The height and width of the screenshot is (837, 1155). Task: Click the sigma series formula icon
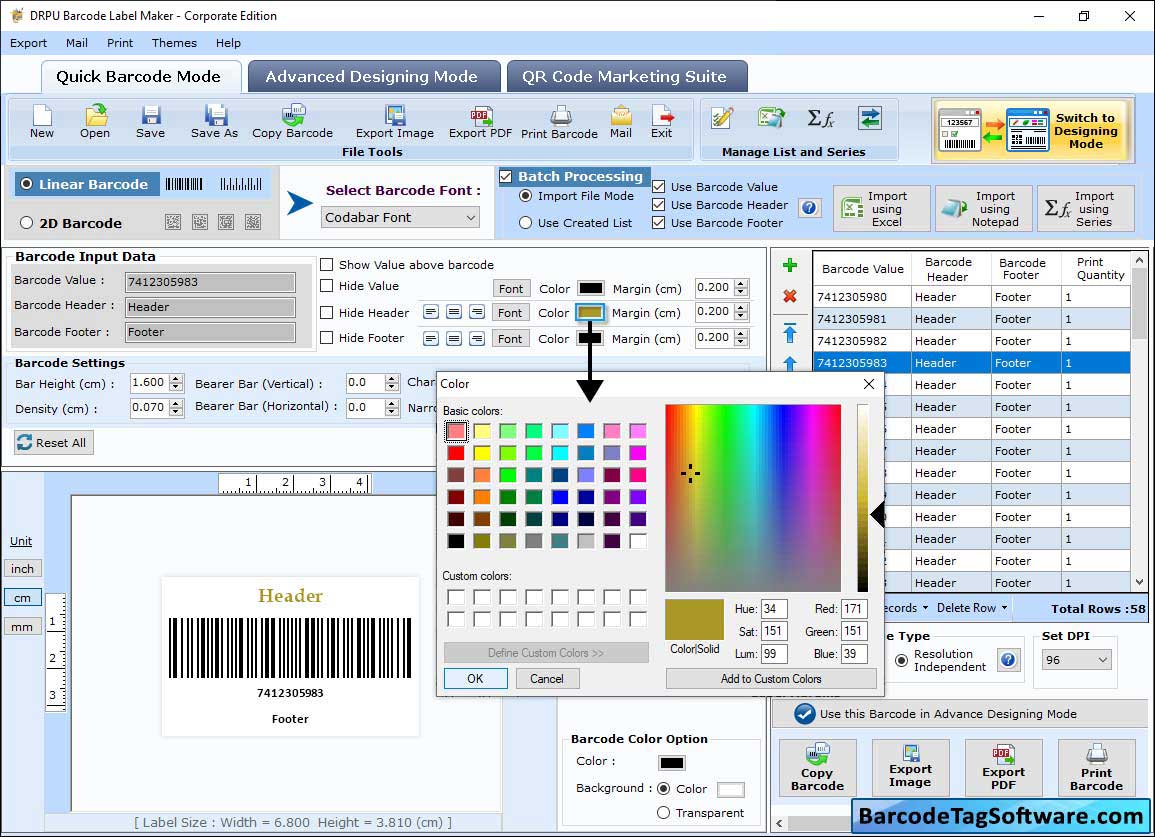coord(821,118)
